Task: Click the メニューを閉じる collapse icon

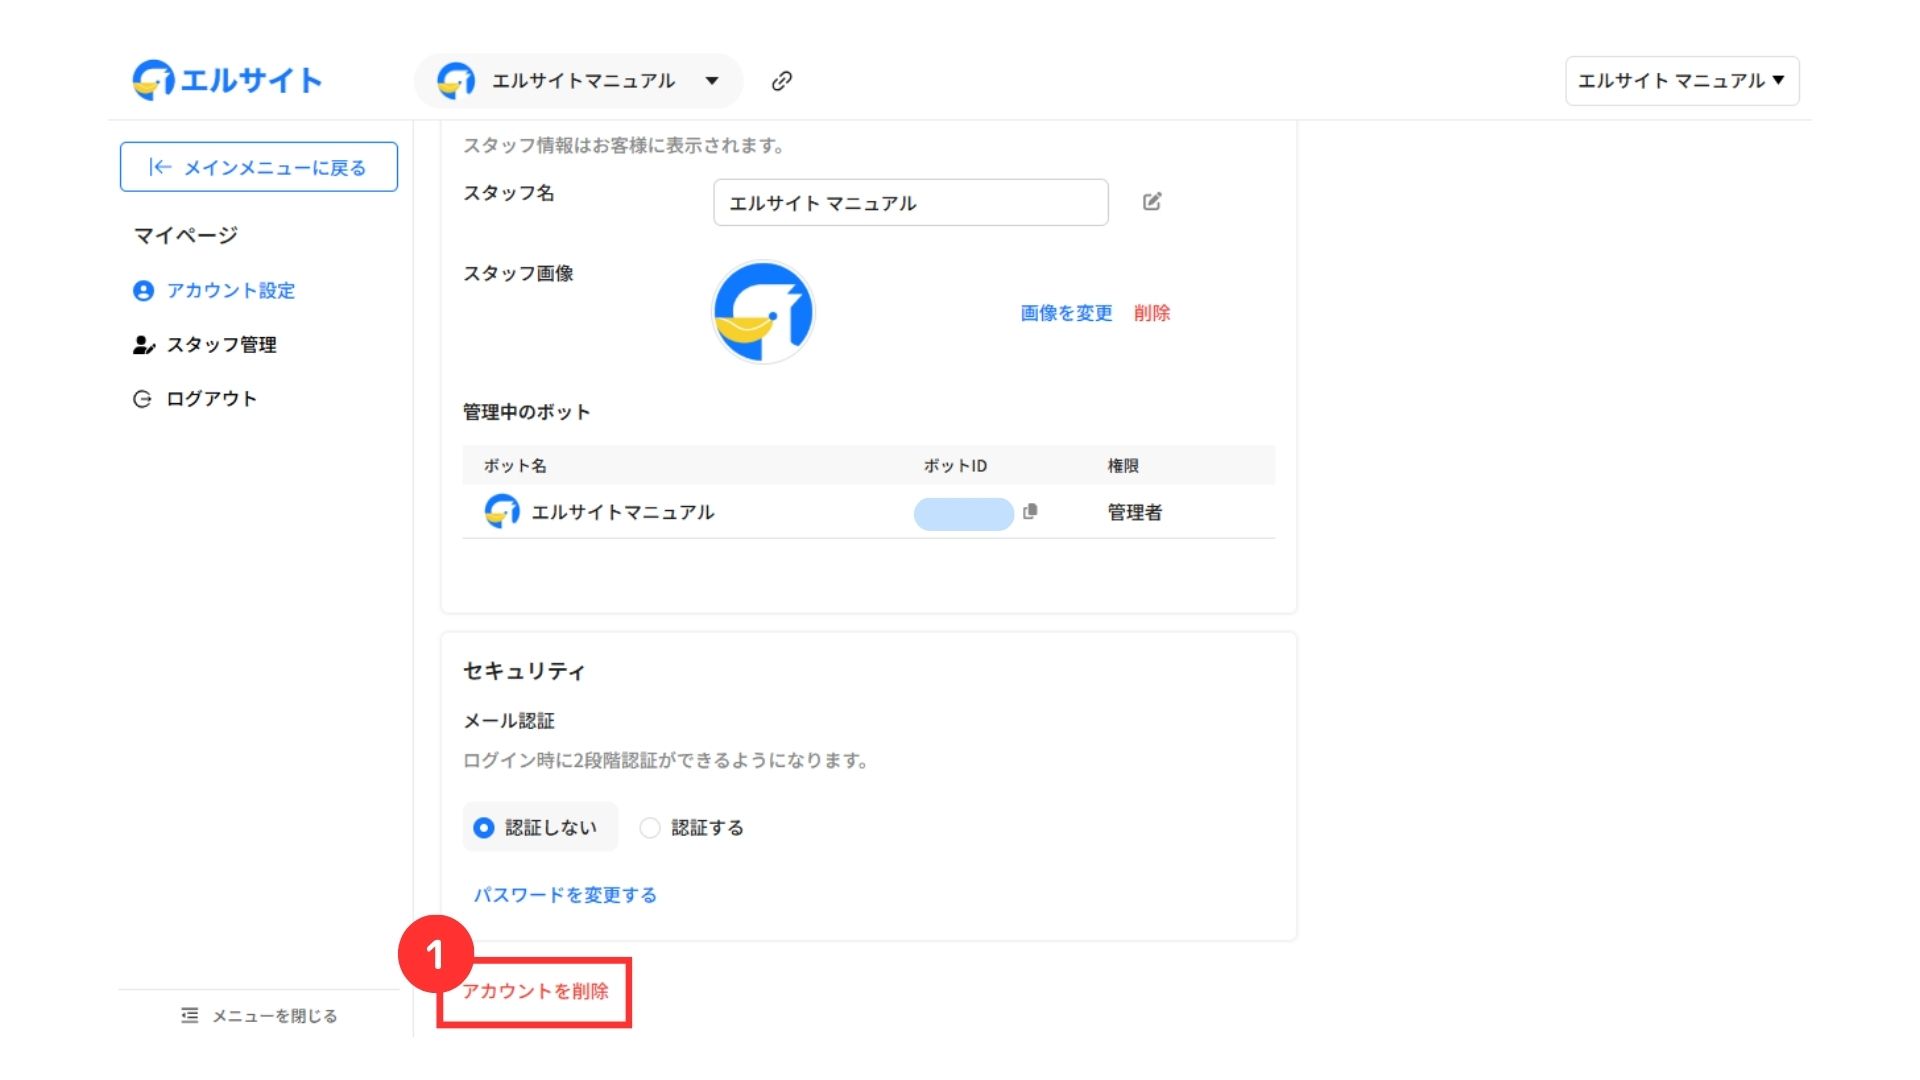Action: 190,1016
